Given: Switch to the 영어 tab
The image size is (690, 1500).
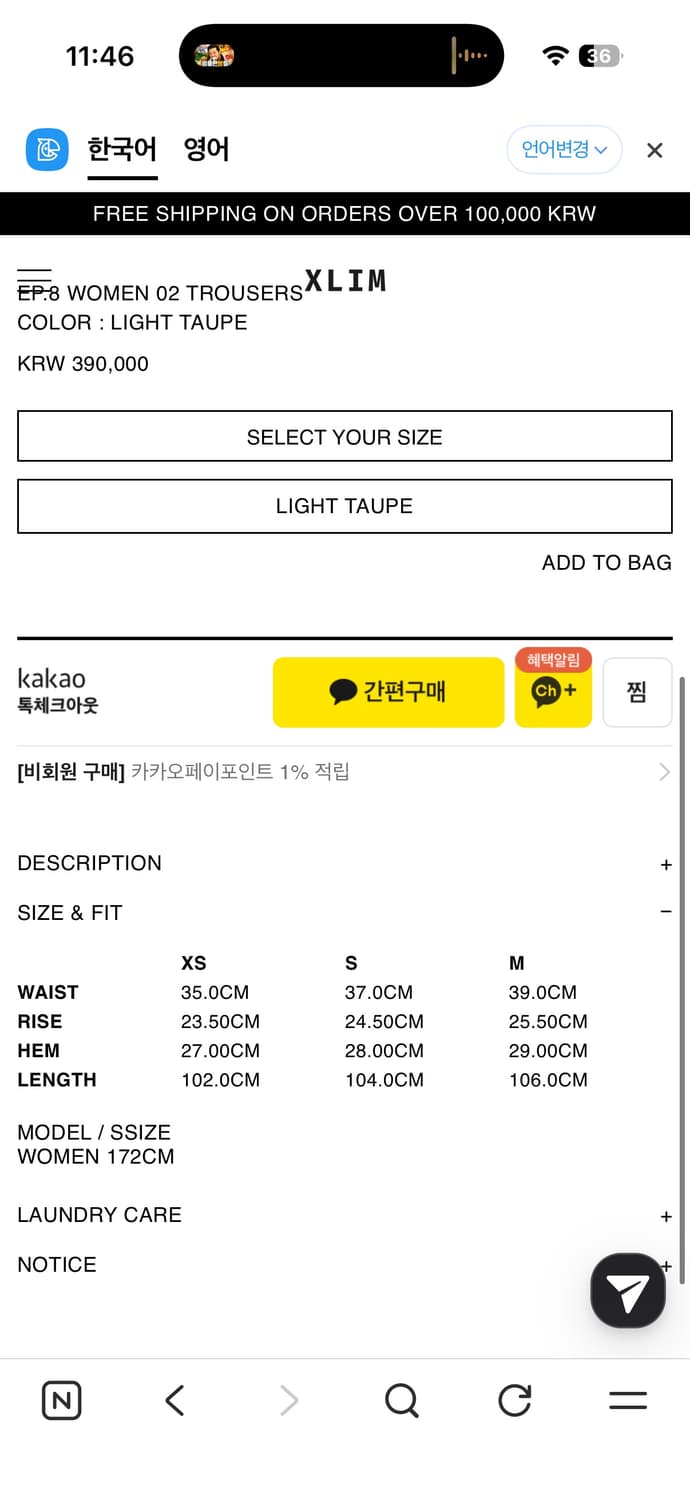Looking at the screenshot, I should point(207,150).
